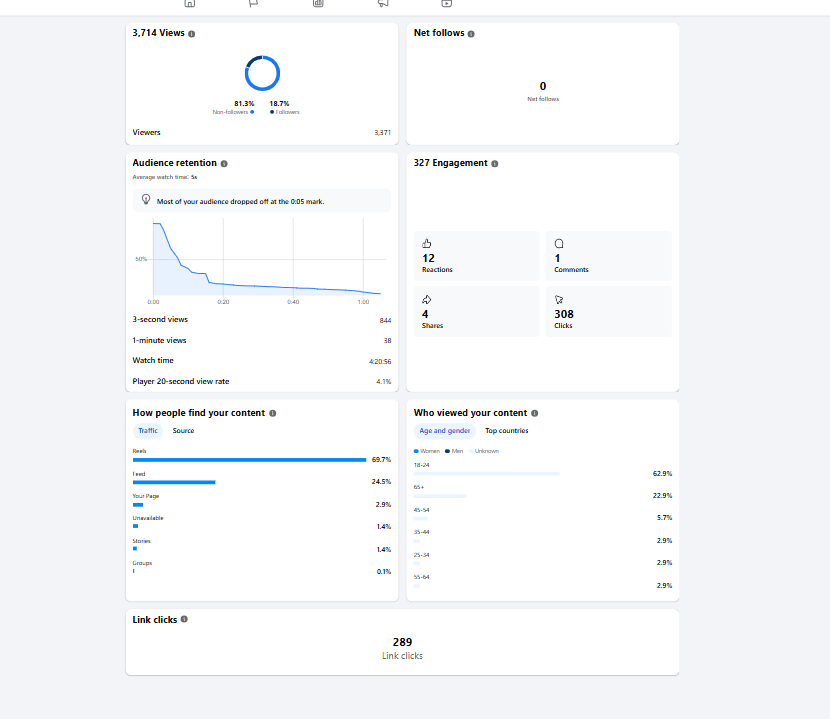Click the 12 Reactions tile
The height and width of the screenshot is (719, 830).
point(476,256)
